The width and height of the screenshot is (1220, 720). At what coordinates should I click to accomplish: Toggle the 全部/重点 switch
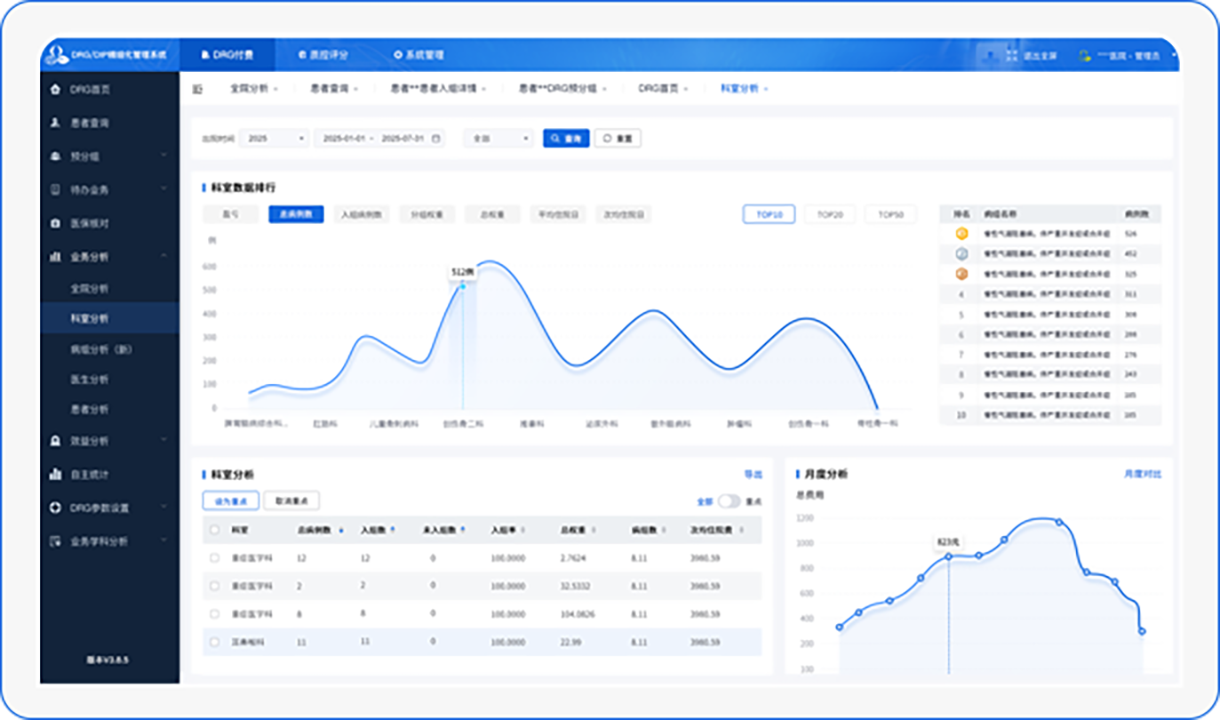pos(729,501)
